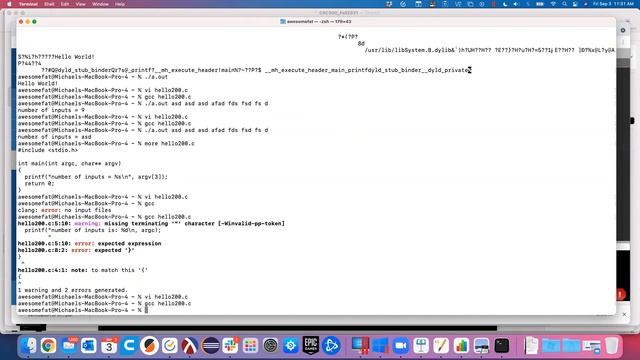Open the Trash in the dock
Viewport: 640px width, 360px height.
coord(611,346)
